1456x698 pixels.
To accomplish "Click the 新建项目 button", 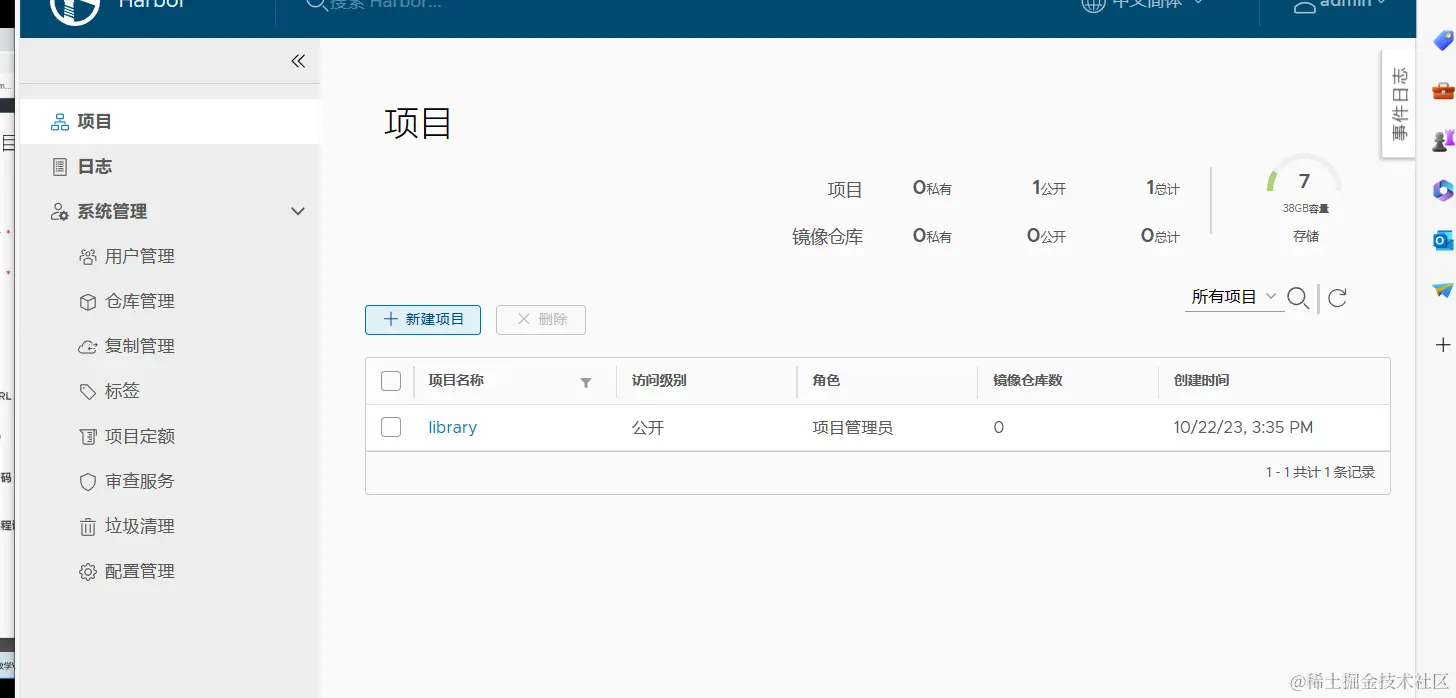I will (x=423, y=320).
